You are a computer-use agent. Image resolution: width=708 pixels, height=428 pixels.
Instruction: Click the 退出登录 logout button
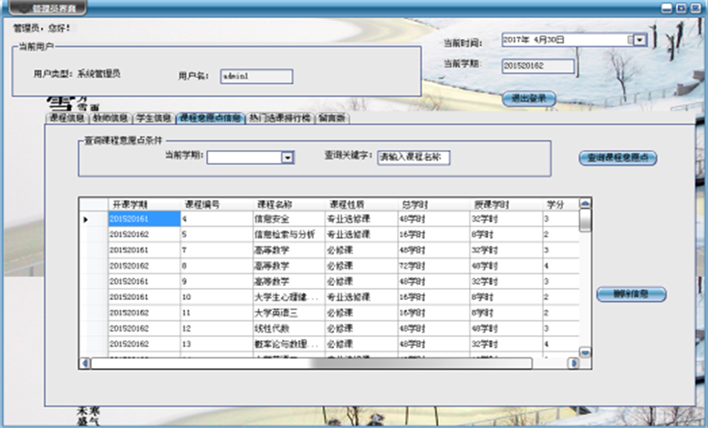point(528,99)
